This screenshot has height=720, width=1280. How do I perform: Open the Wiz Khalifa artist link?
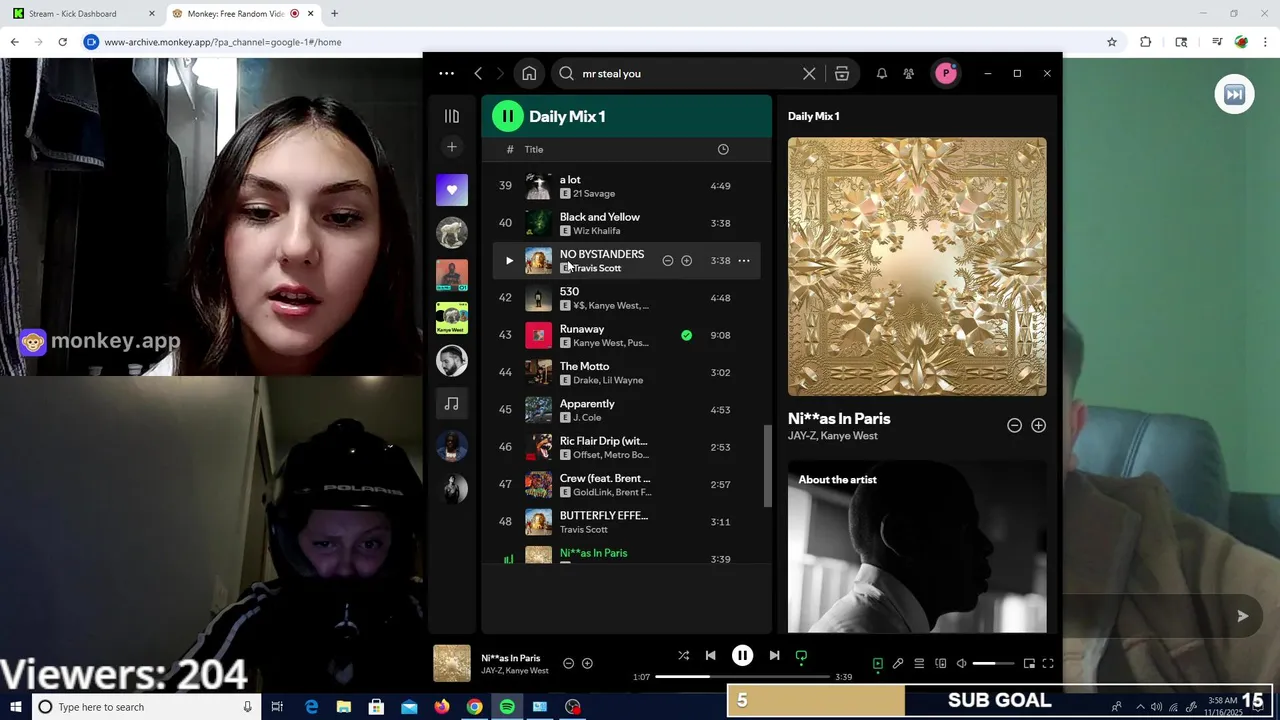point(597,231)
